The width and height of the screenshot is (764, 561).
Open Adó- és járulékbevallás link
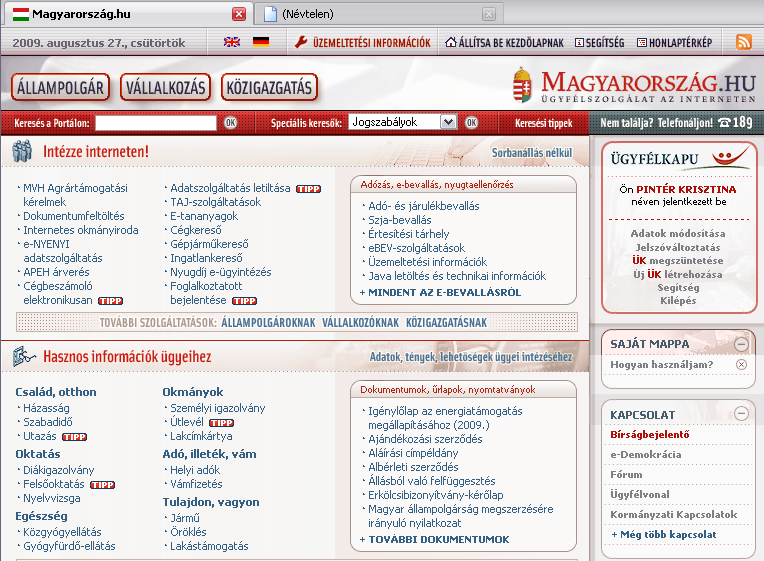[x=423, y=206]
